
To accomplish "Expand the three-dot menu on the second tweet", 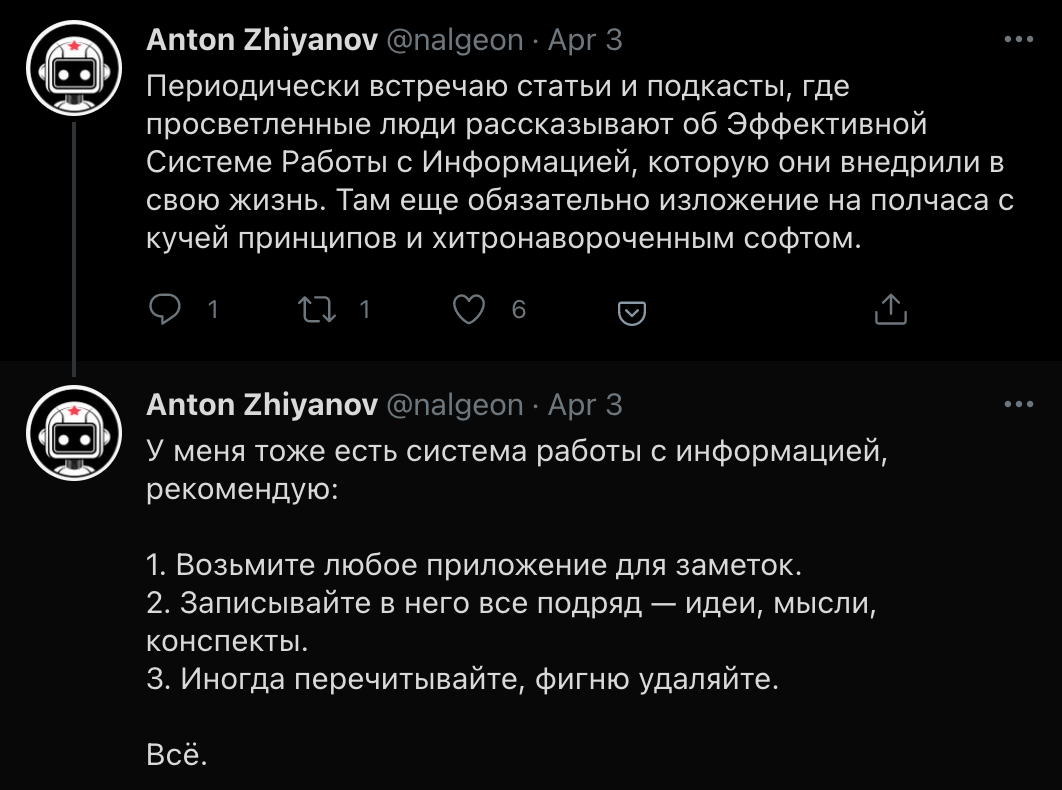I will tap(1017, 405).
